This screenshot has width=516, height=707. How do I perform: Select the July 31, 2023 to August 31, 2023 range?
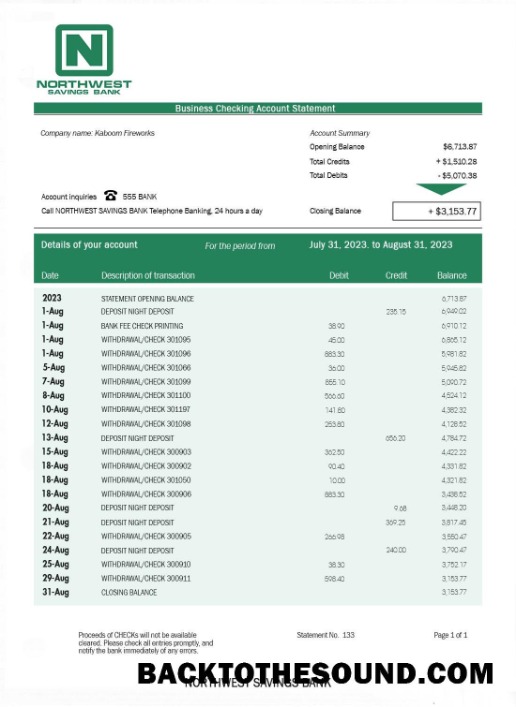click(x=380, y=245)
